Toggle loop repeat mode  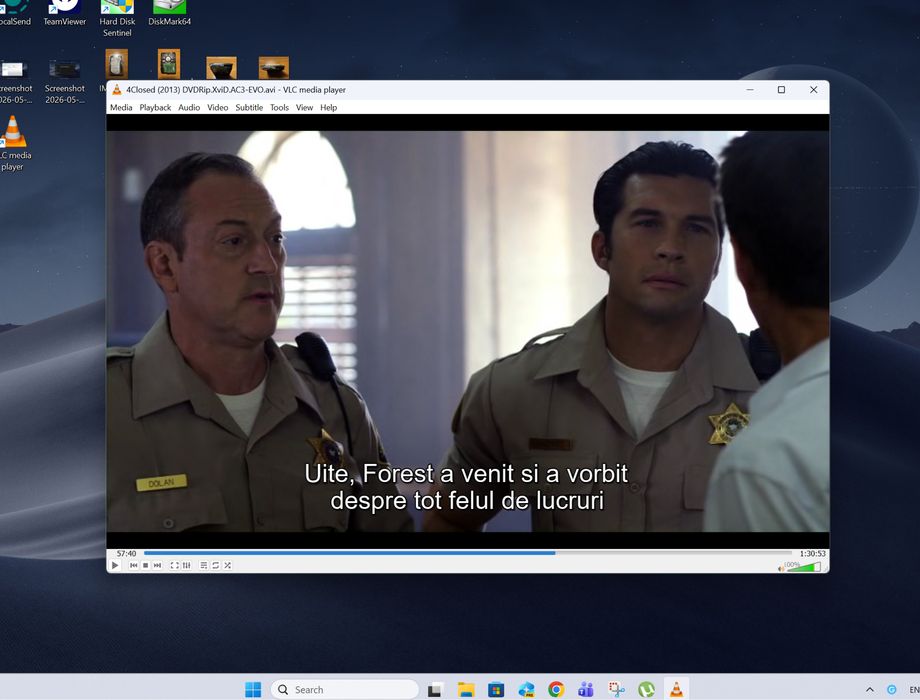(x=215, y=565)
